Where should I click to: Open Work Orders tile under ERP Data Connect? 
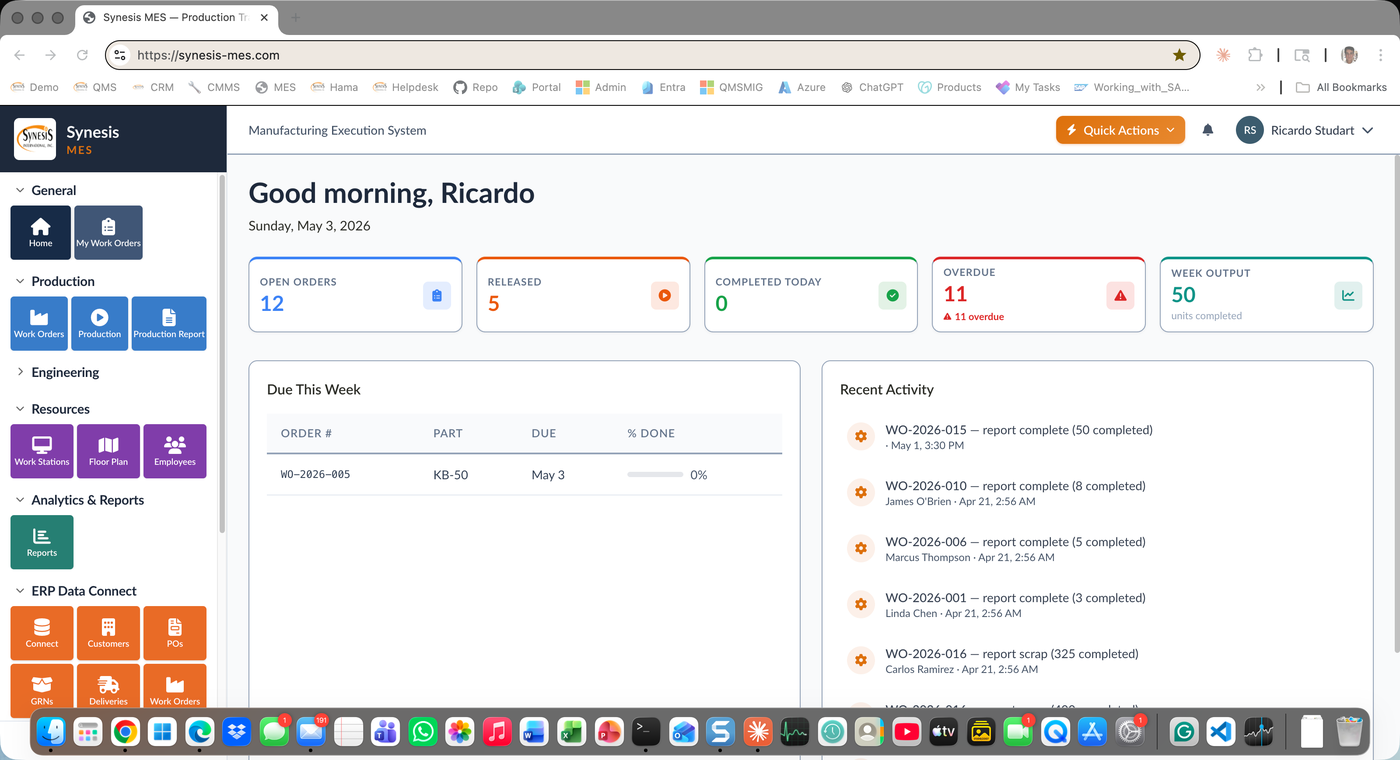[x=175, y=690]
